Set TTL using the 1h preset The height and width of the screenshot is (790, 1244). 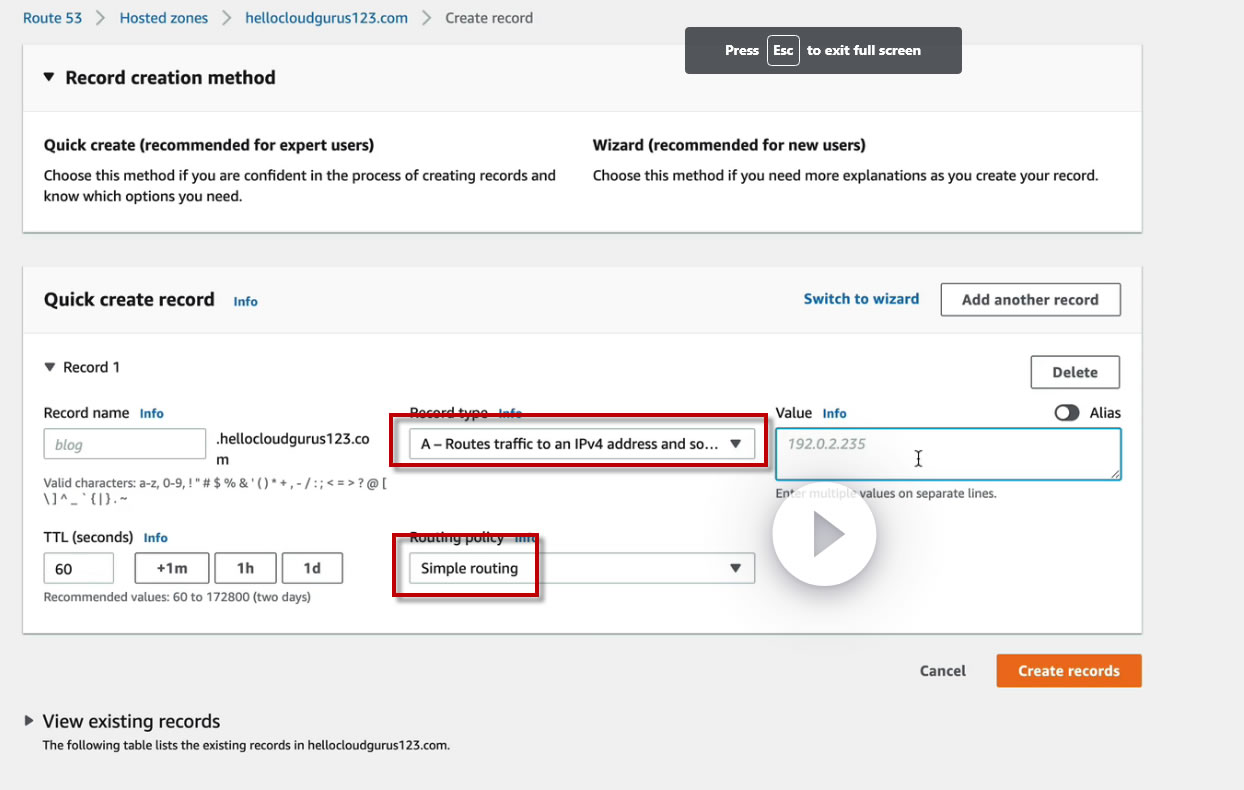[x=245, y=568]
